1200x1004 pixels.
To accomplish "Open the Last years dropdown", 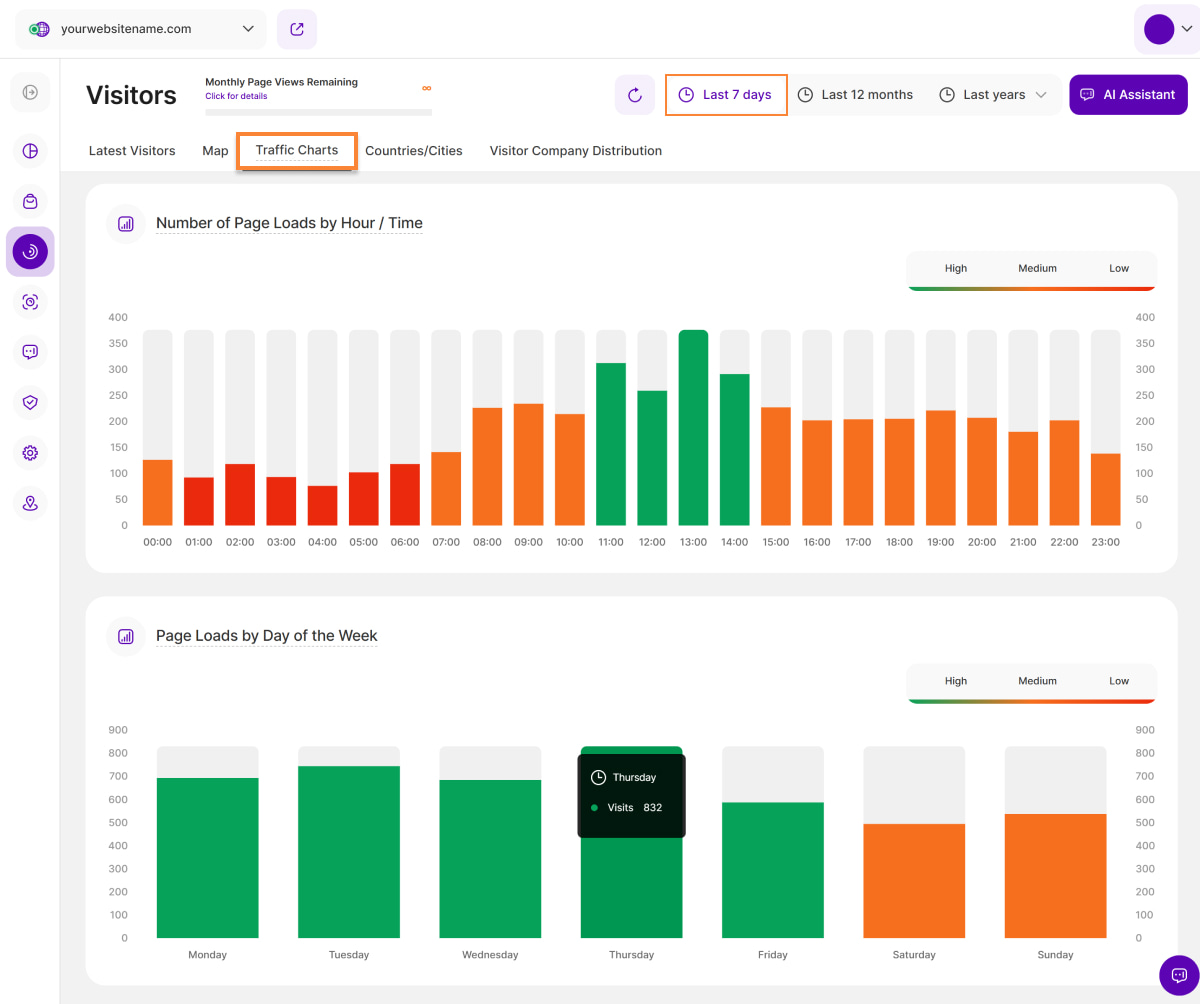I will pos(993,95).
